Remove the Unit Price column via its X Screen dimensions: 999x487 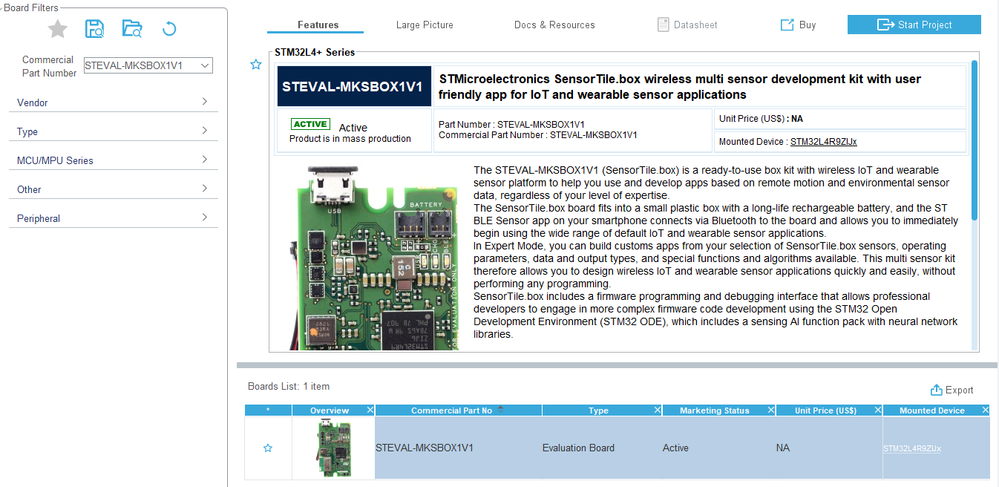click(x=878, y=411)
